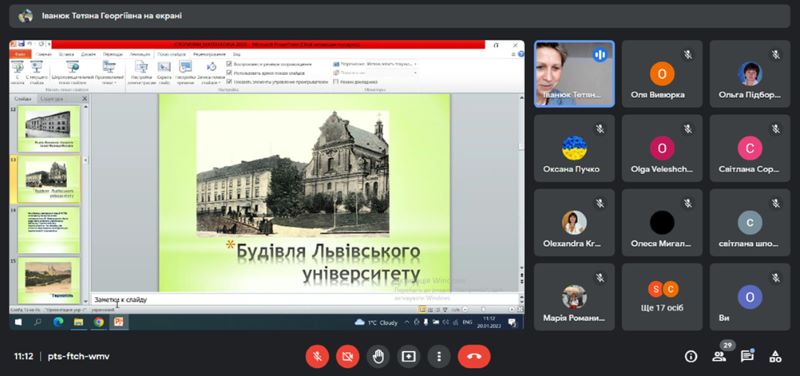The image size is (800, 376).
Task: Click Світлана Сор's pink C avatar
Action: click(750, 148)
